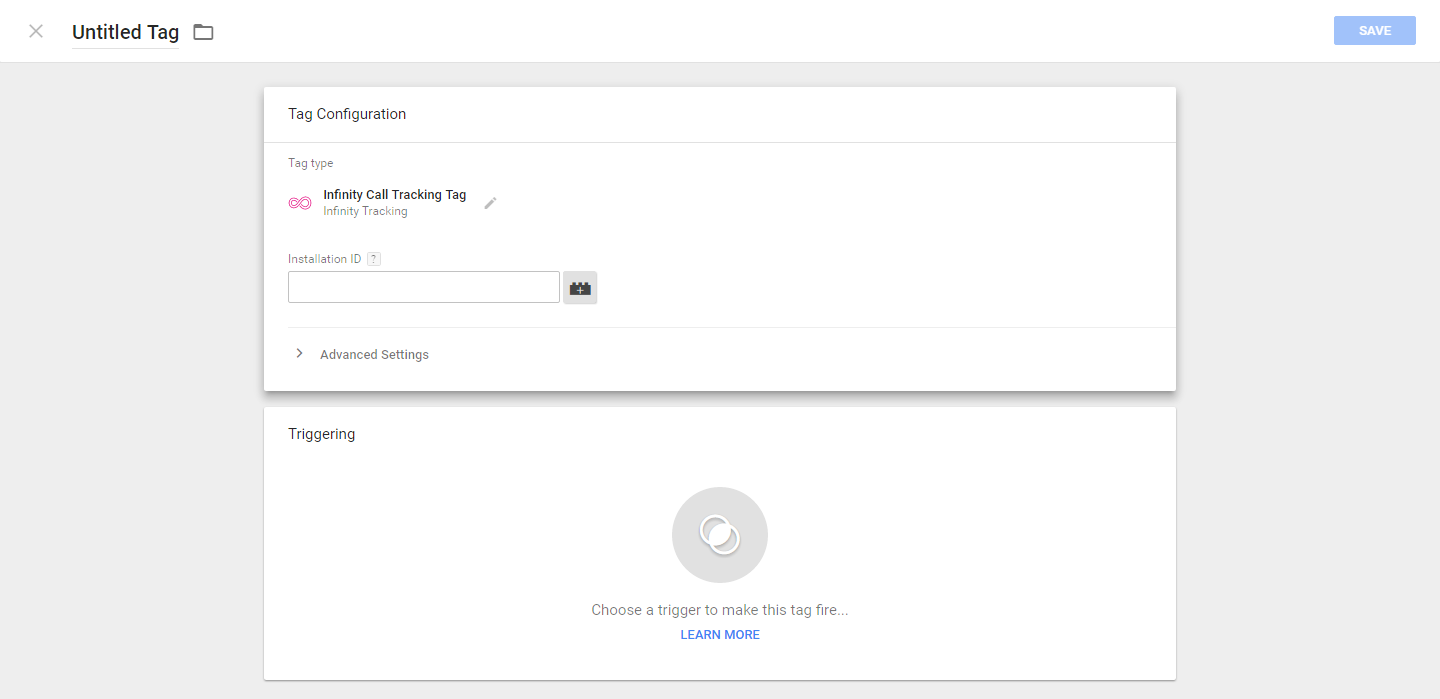
Task: Click the 'Choose a trigger to make this tag fire' text
Action: click(x=720, y=610)
